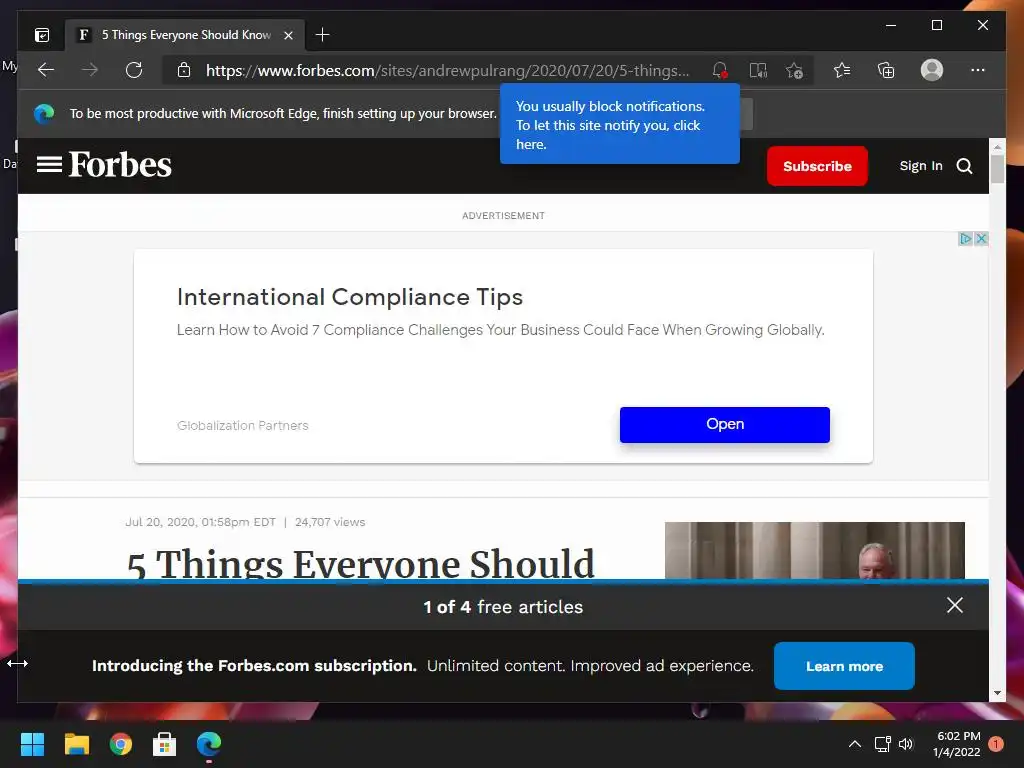Click the Learn more subscription button

[844, 666]
